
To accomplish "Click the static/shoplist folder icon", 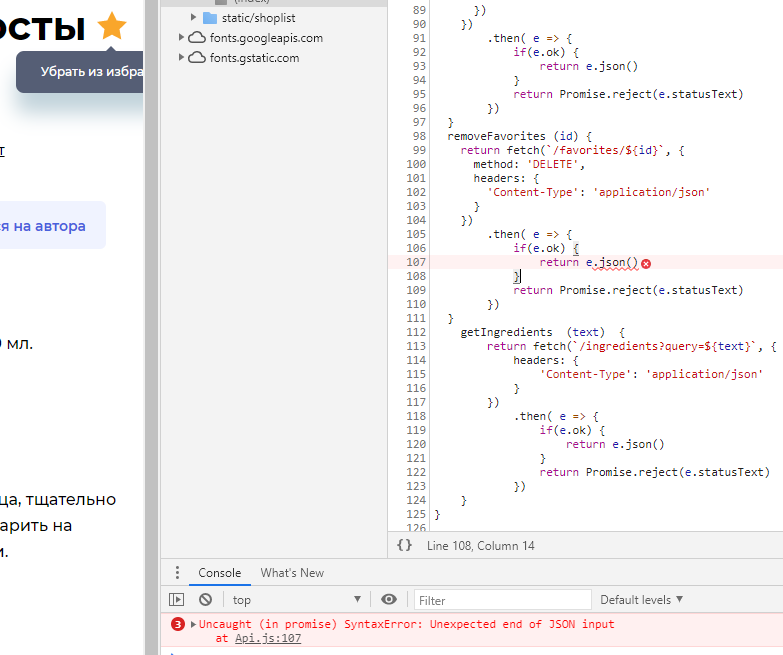I will click(x=210, y=18).
